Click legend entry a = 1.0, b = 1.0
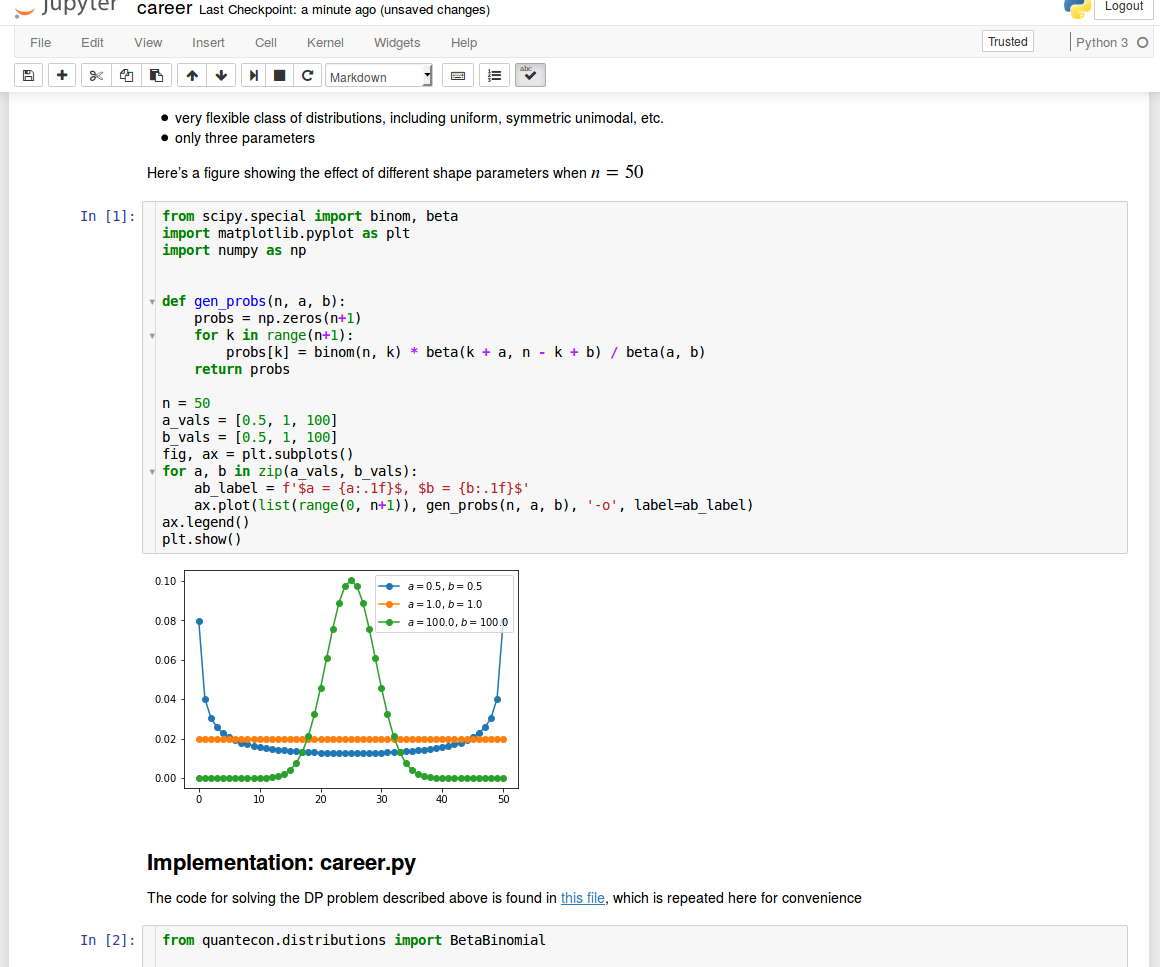This screenshot has height=967, width=1160. (430, 604)
